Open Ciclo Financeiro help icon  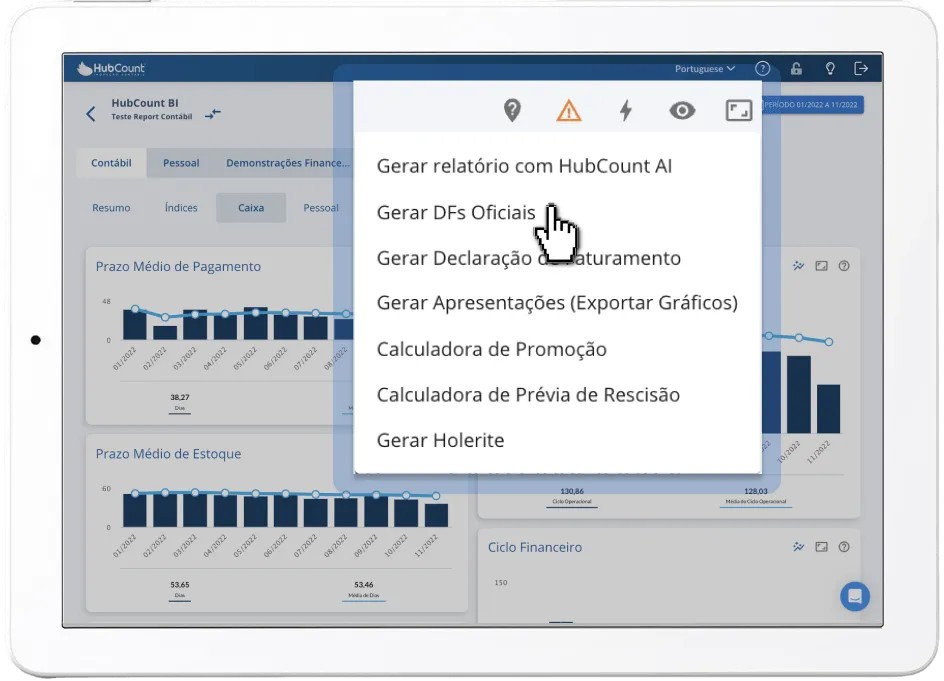click(x=844, y=547)
